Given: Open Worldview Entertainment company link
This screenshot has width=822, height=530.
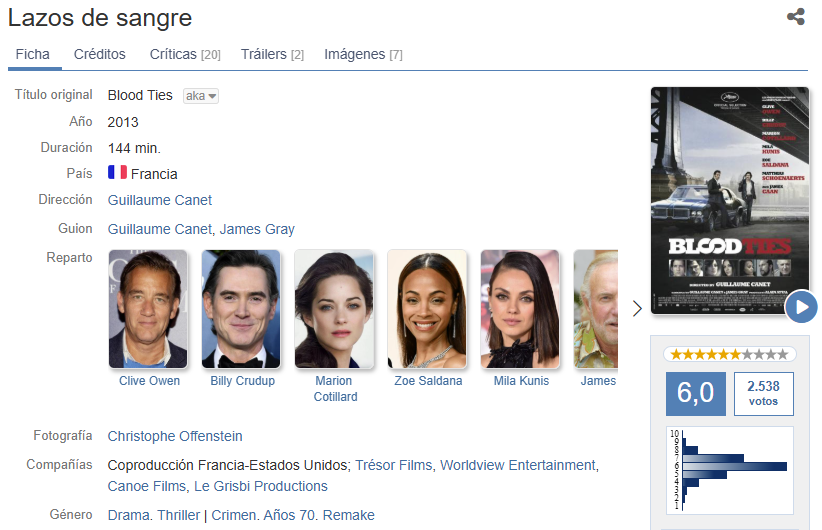Looking at the screenshot, I should pos(518,466).
